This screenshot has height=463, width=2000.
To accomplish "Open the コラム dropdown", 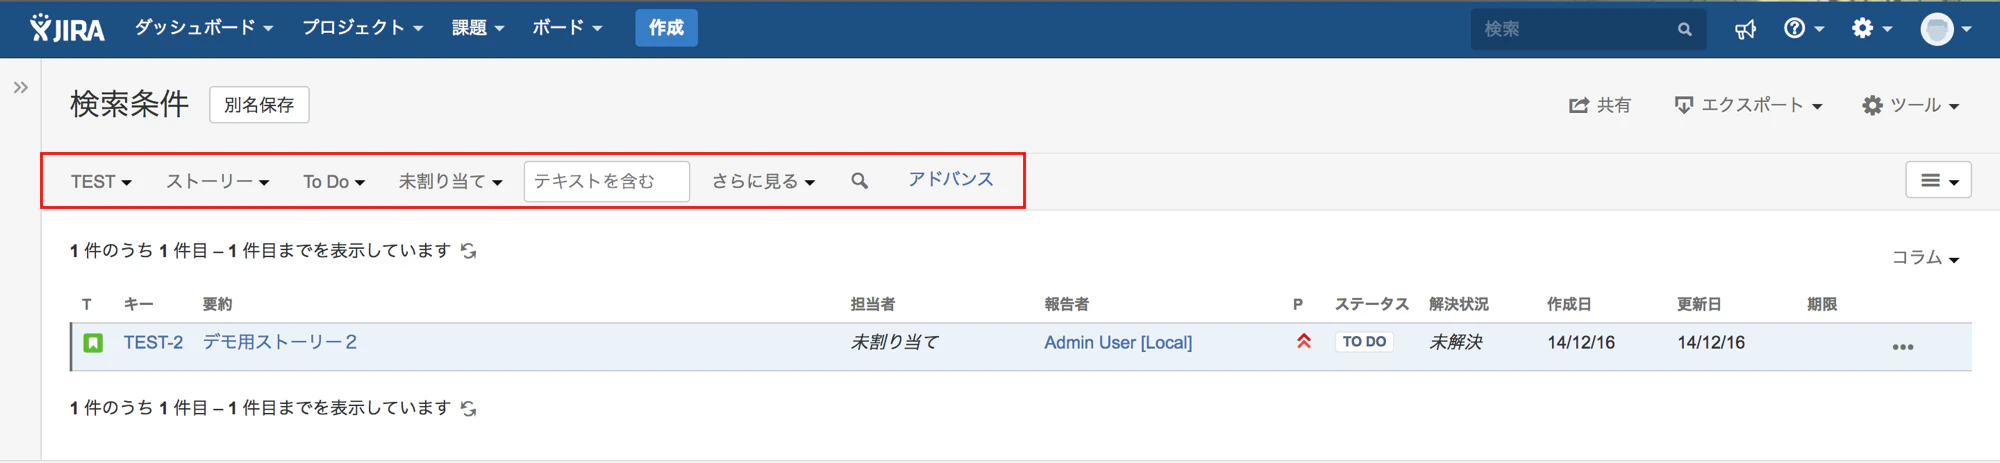I will [1925, 258].
